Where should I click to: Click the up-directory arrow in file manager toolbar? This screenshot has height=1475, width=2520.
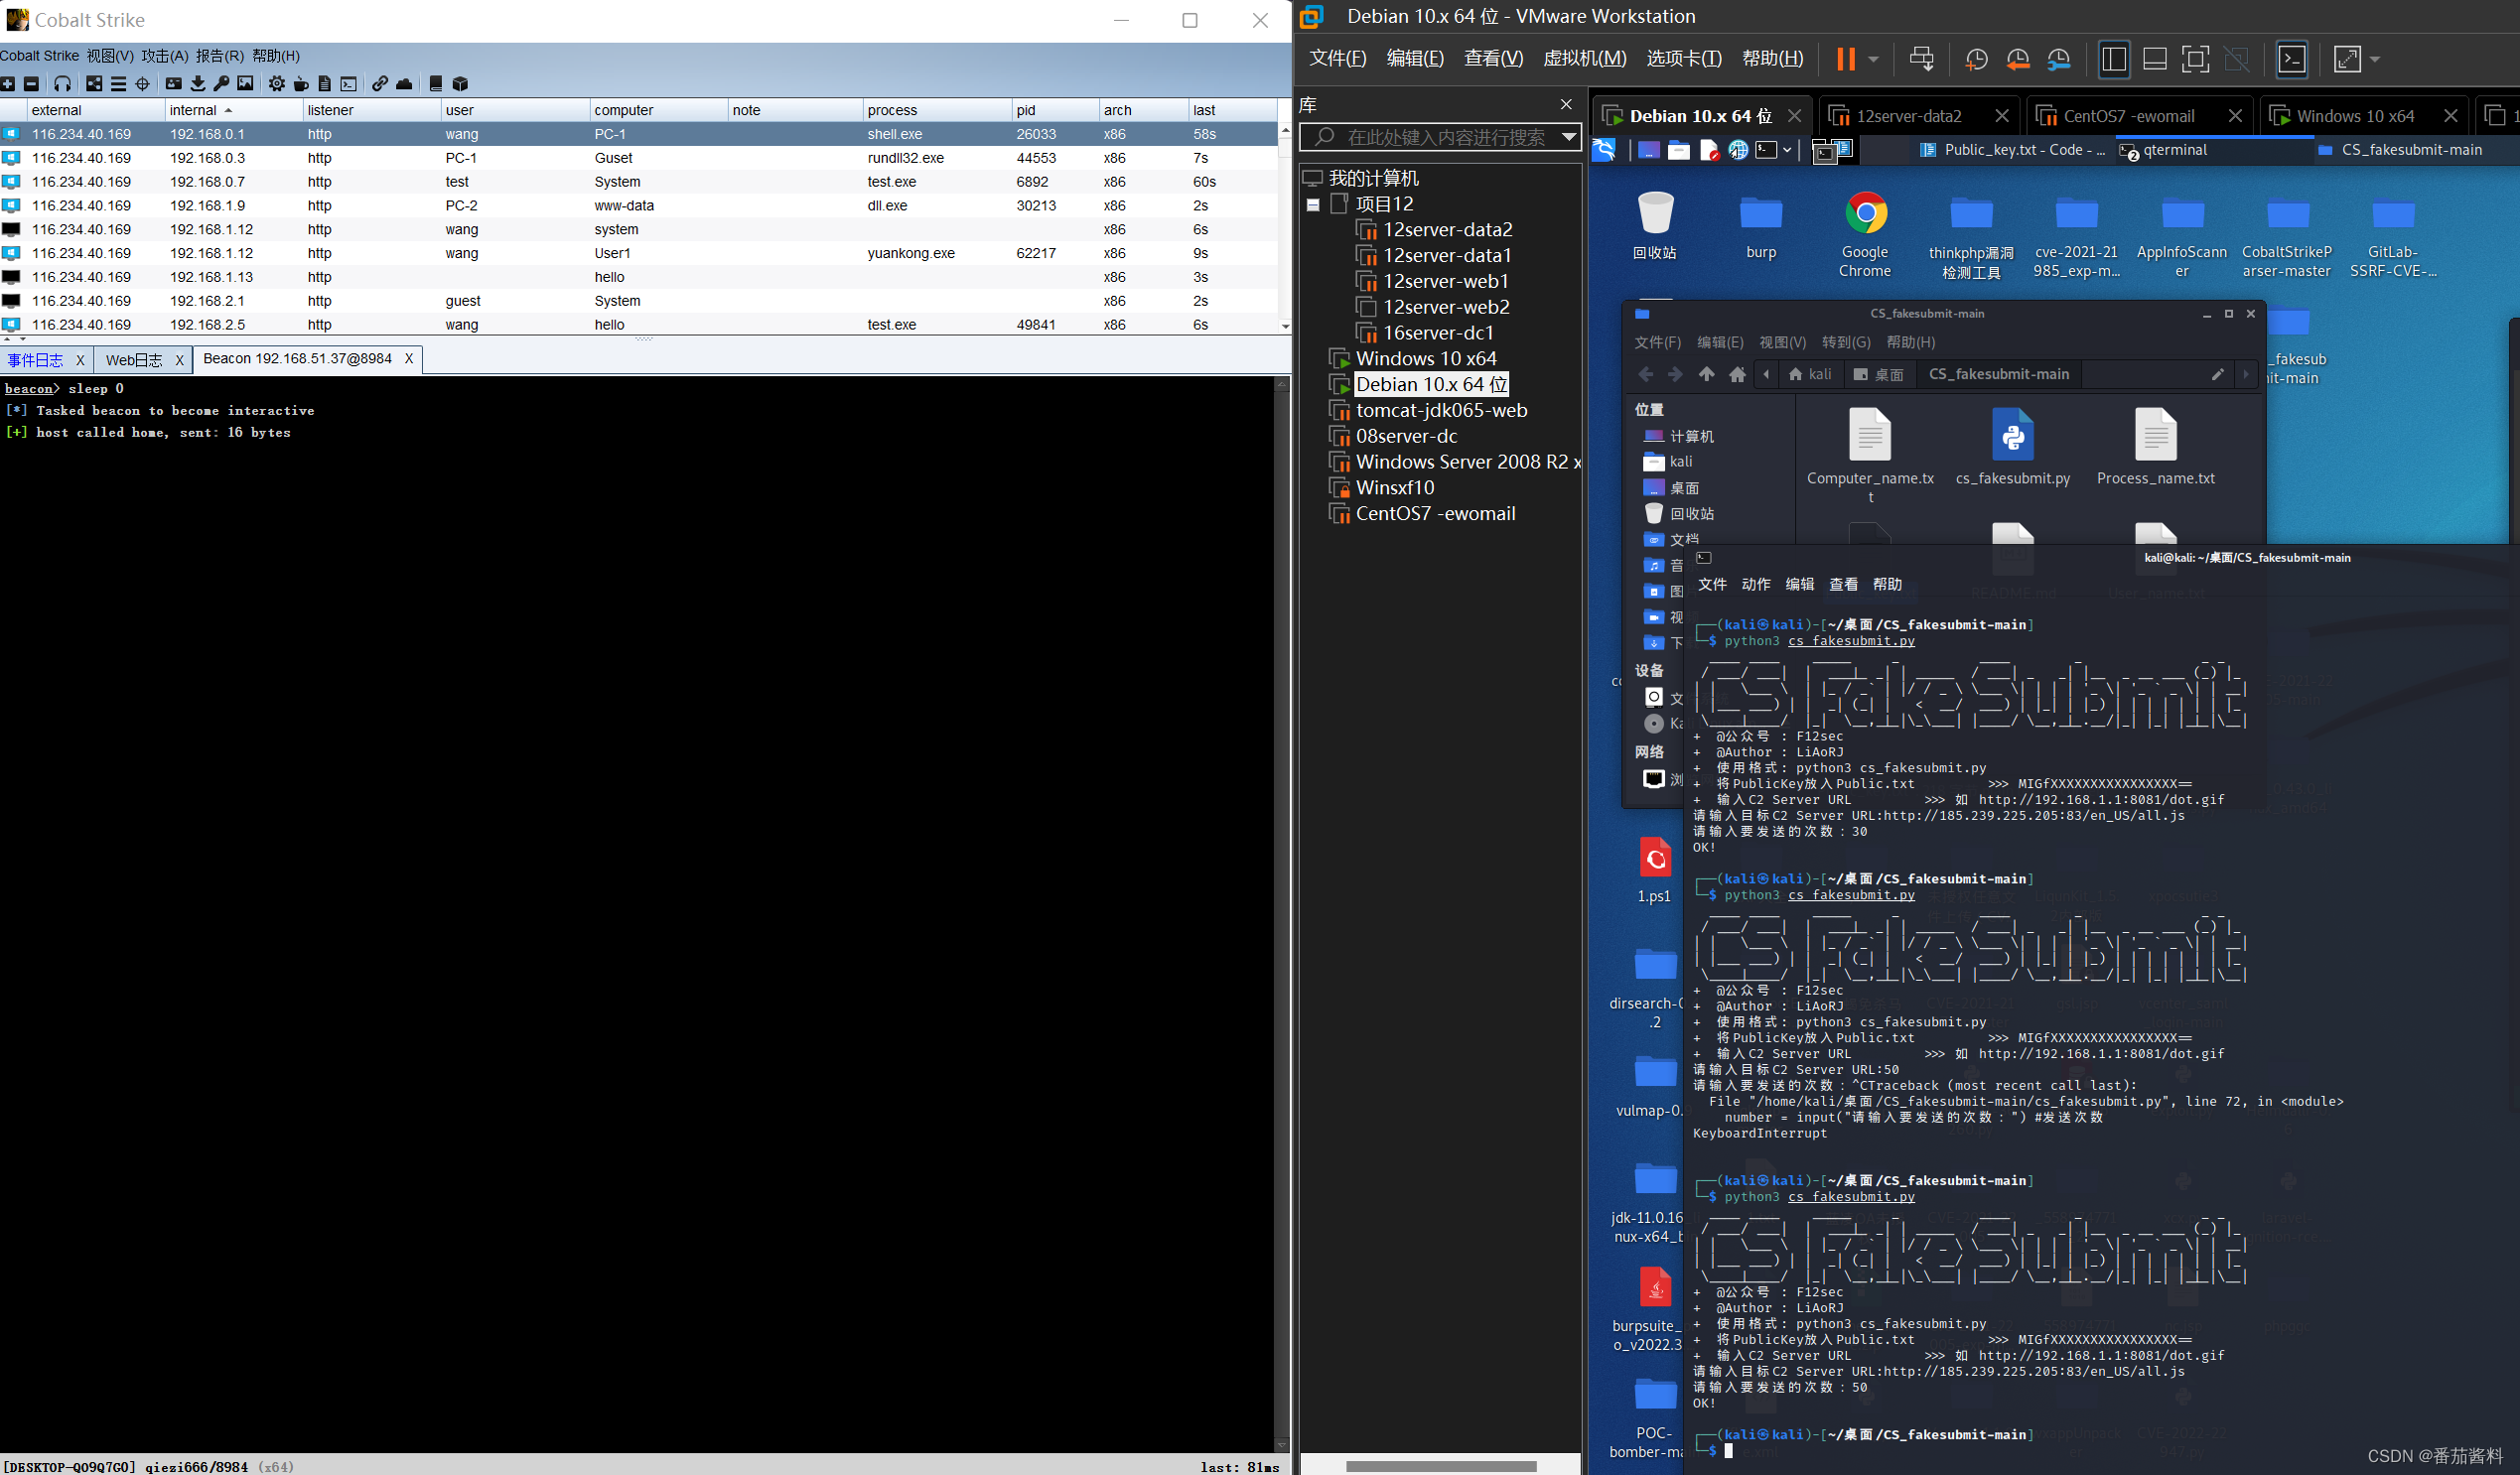tap(1706, 374)
